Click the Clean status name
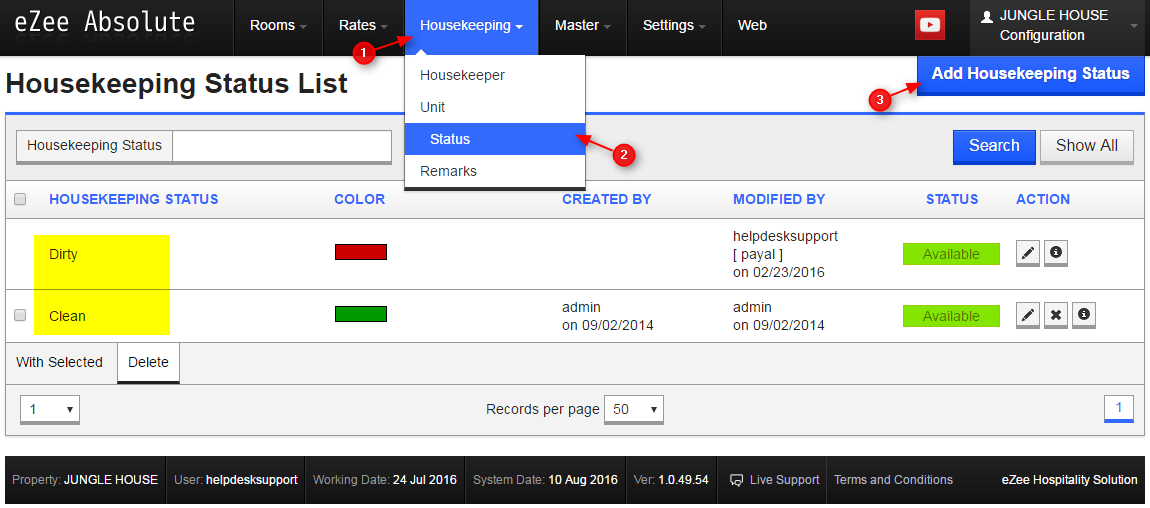The image size is (1150, 508). coord(67,317)
